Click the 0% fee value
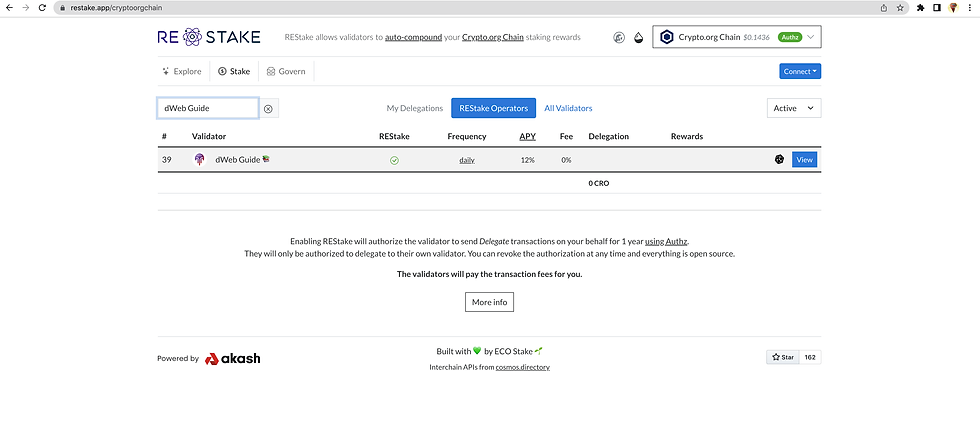 click(566, 161)
